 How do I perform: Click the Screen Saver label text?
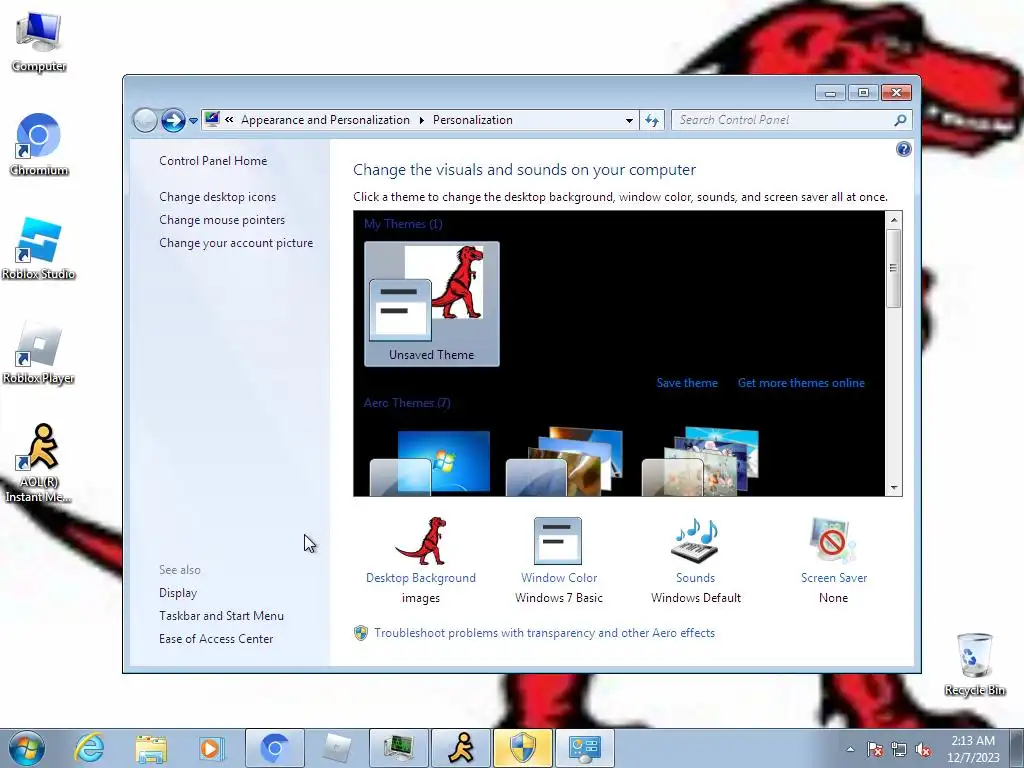pyautogui.click(x=834, y=578)
